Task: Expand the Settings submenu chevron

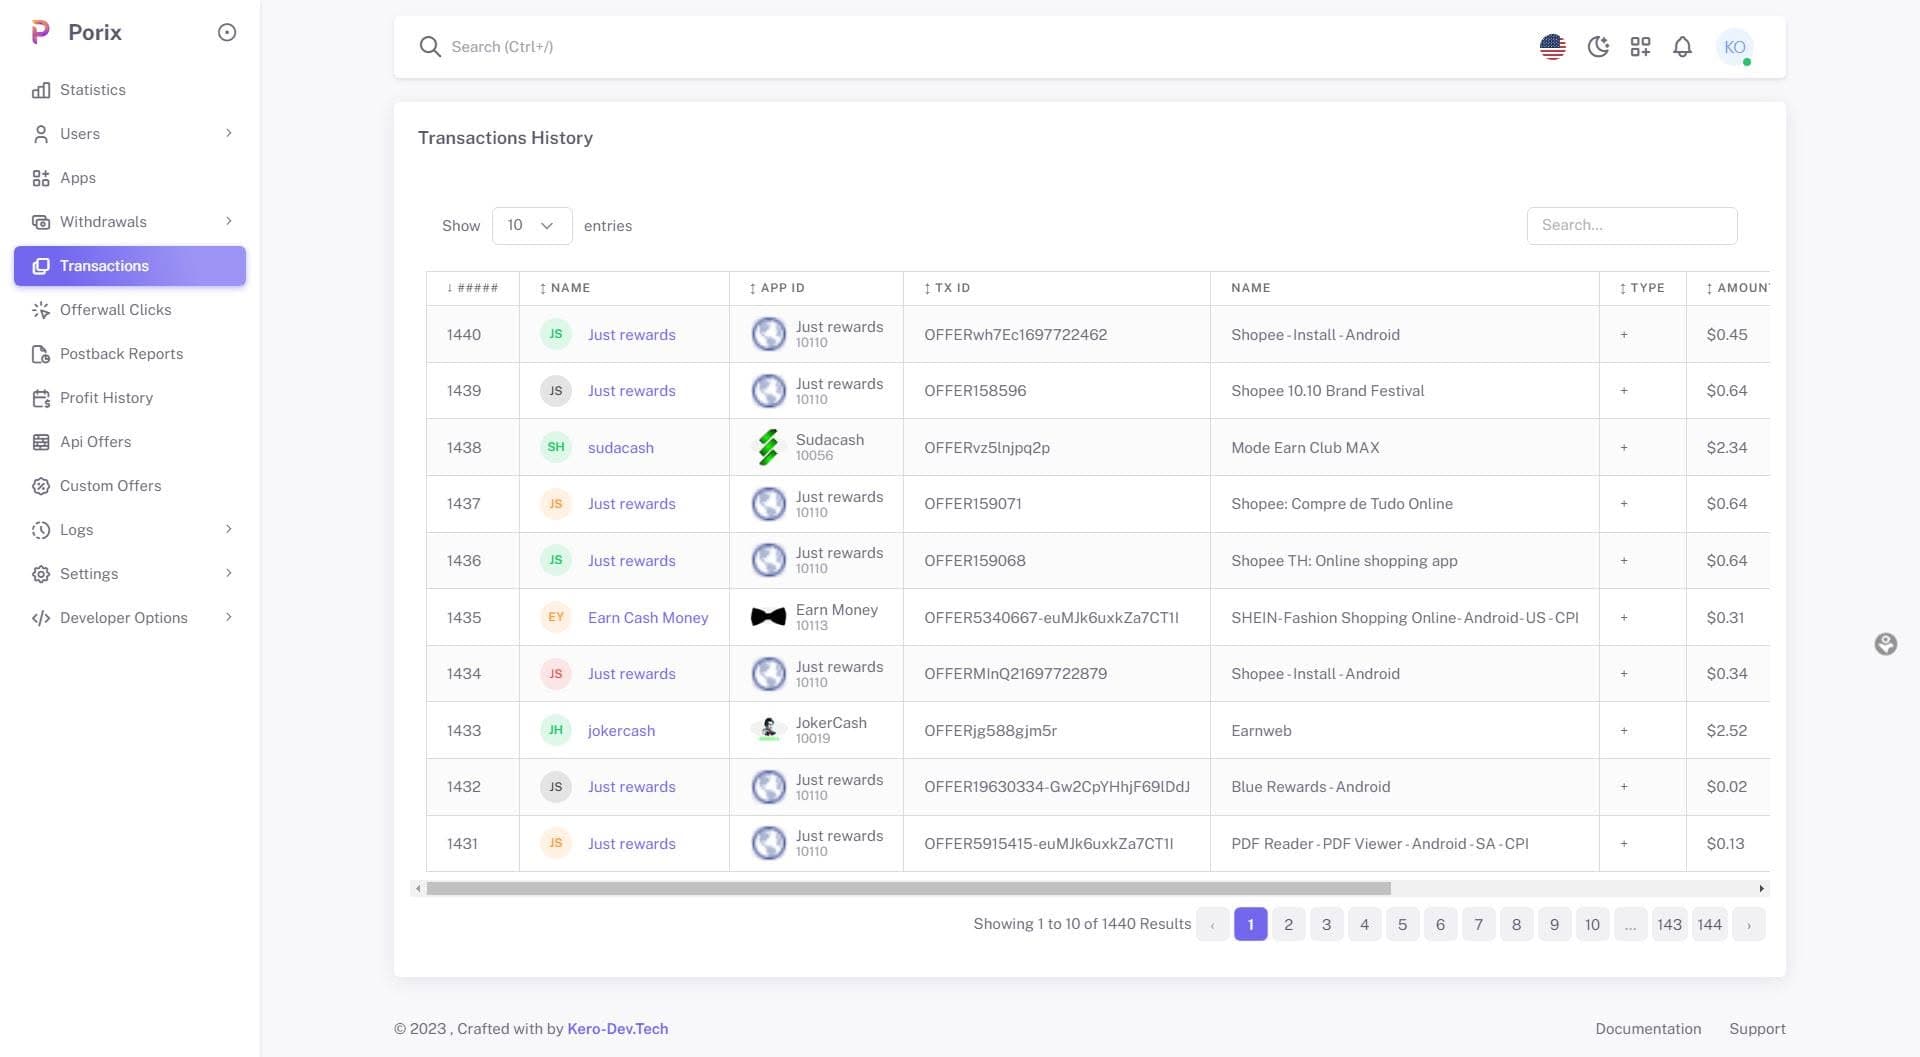Action: (x=229, y=573)
